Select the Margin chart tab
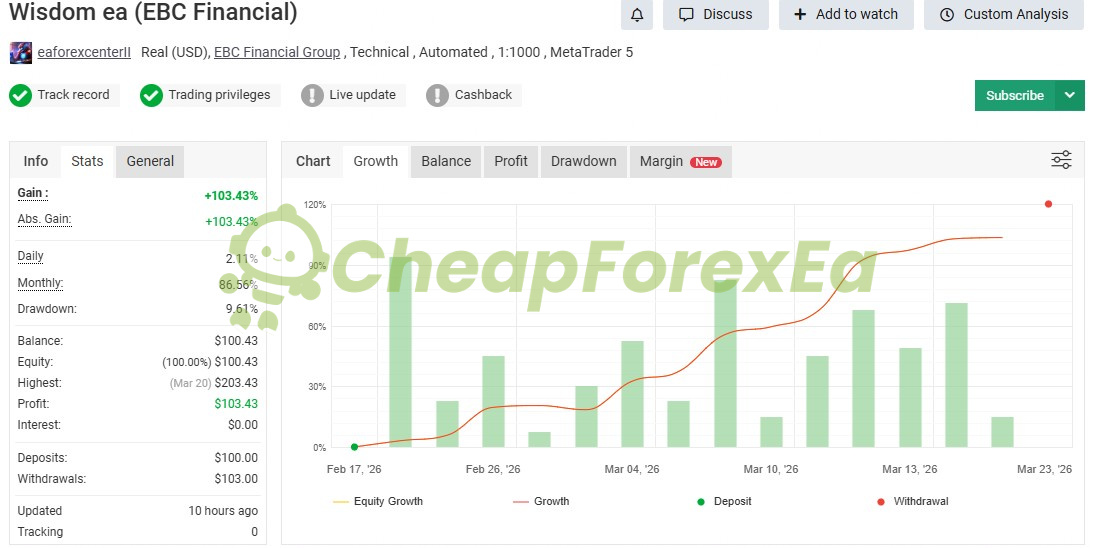 pyautogui.click(x=681, y=161)
